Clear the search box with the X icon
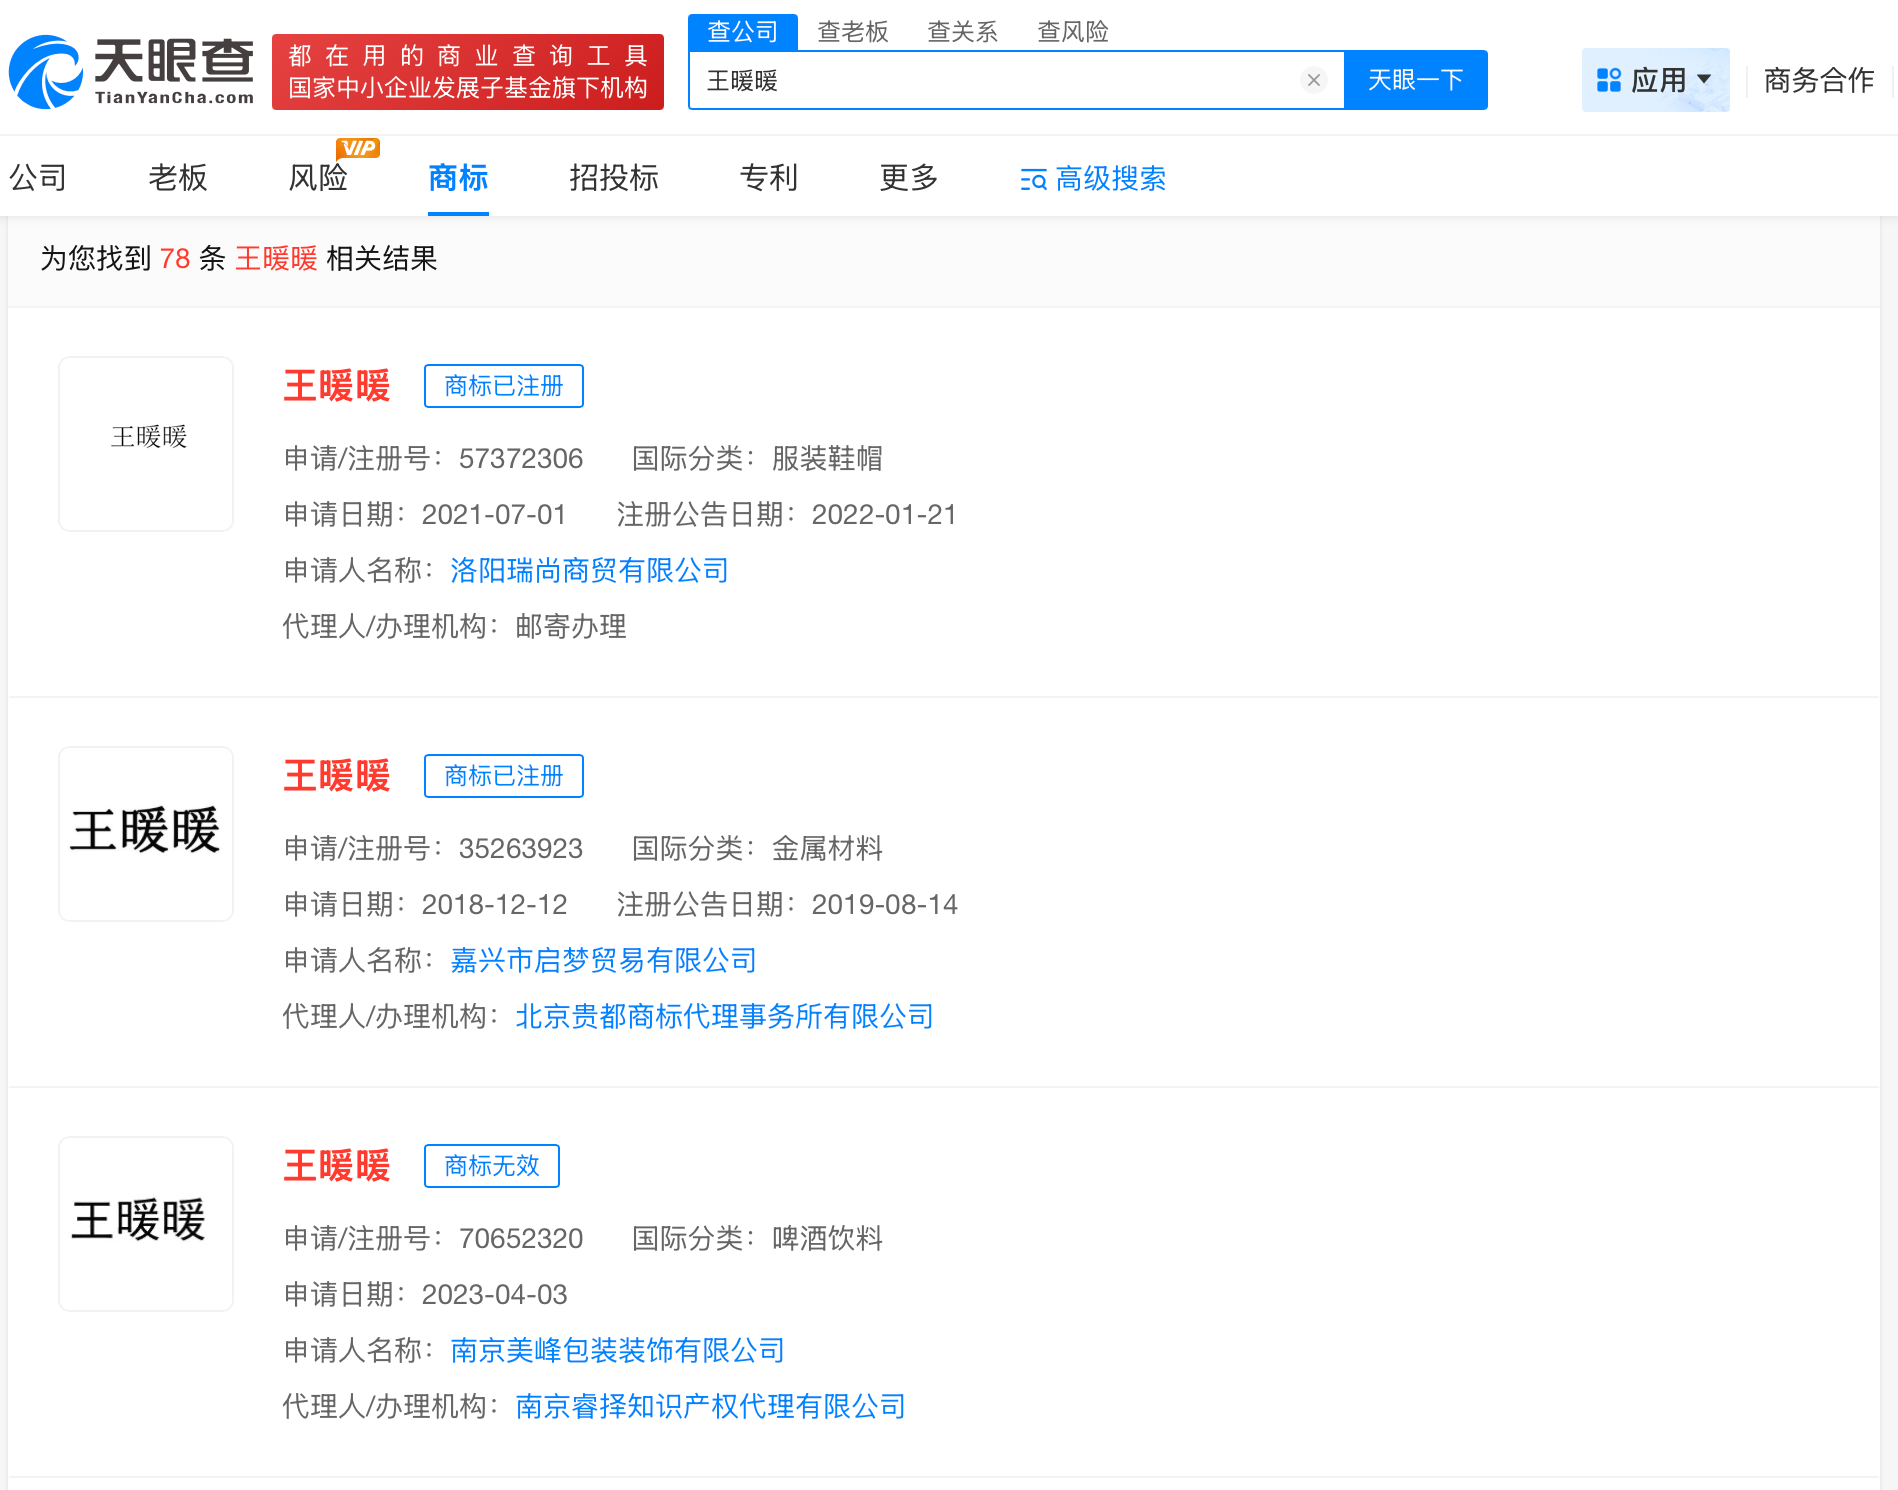The width and height of the screenshot is (1898, 1490). click(1313, 80)
